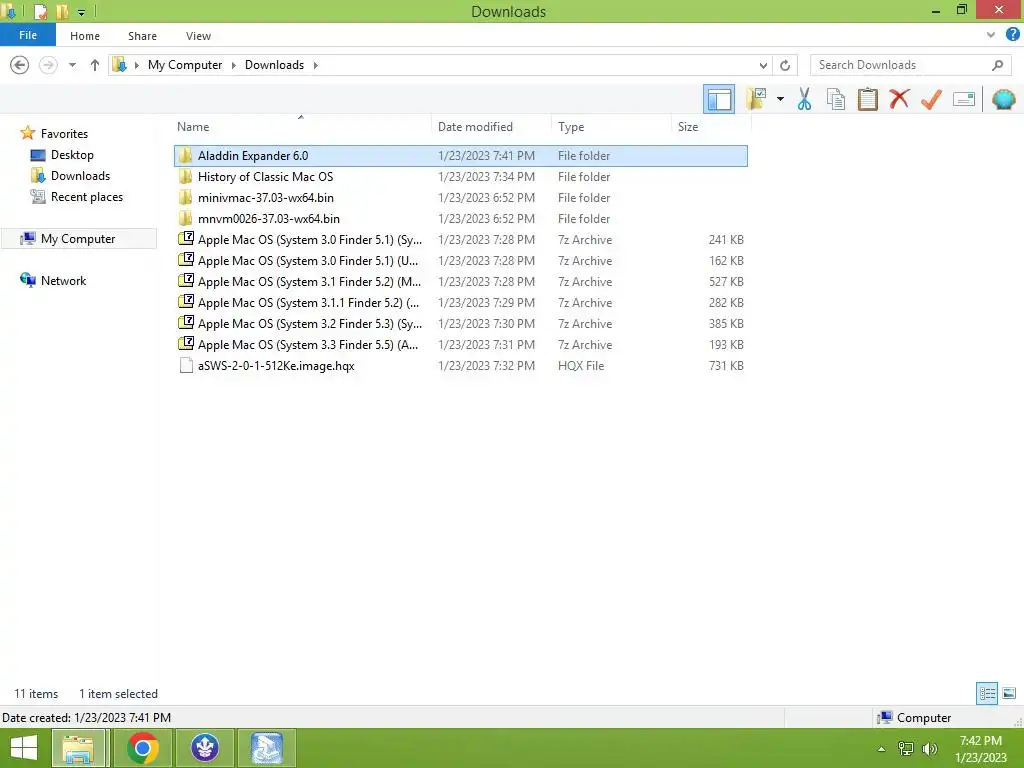Select Favorites in navigation pane
The width and height of the screenshot is (1024, 768).
[64, 133]
